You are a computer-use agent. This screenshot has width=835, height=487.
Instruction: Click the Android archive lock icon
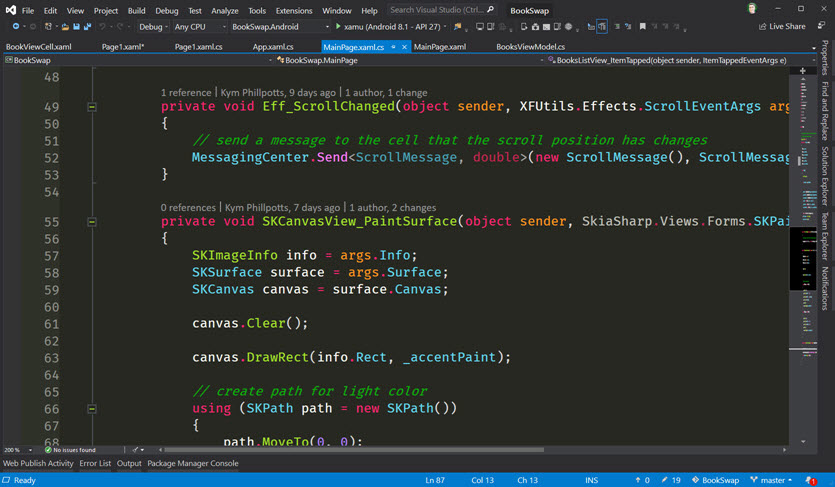[x=535, y=27]
